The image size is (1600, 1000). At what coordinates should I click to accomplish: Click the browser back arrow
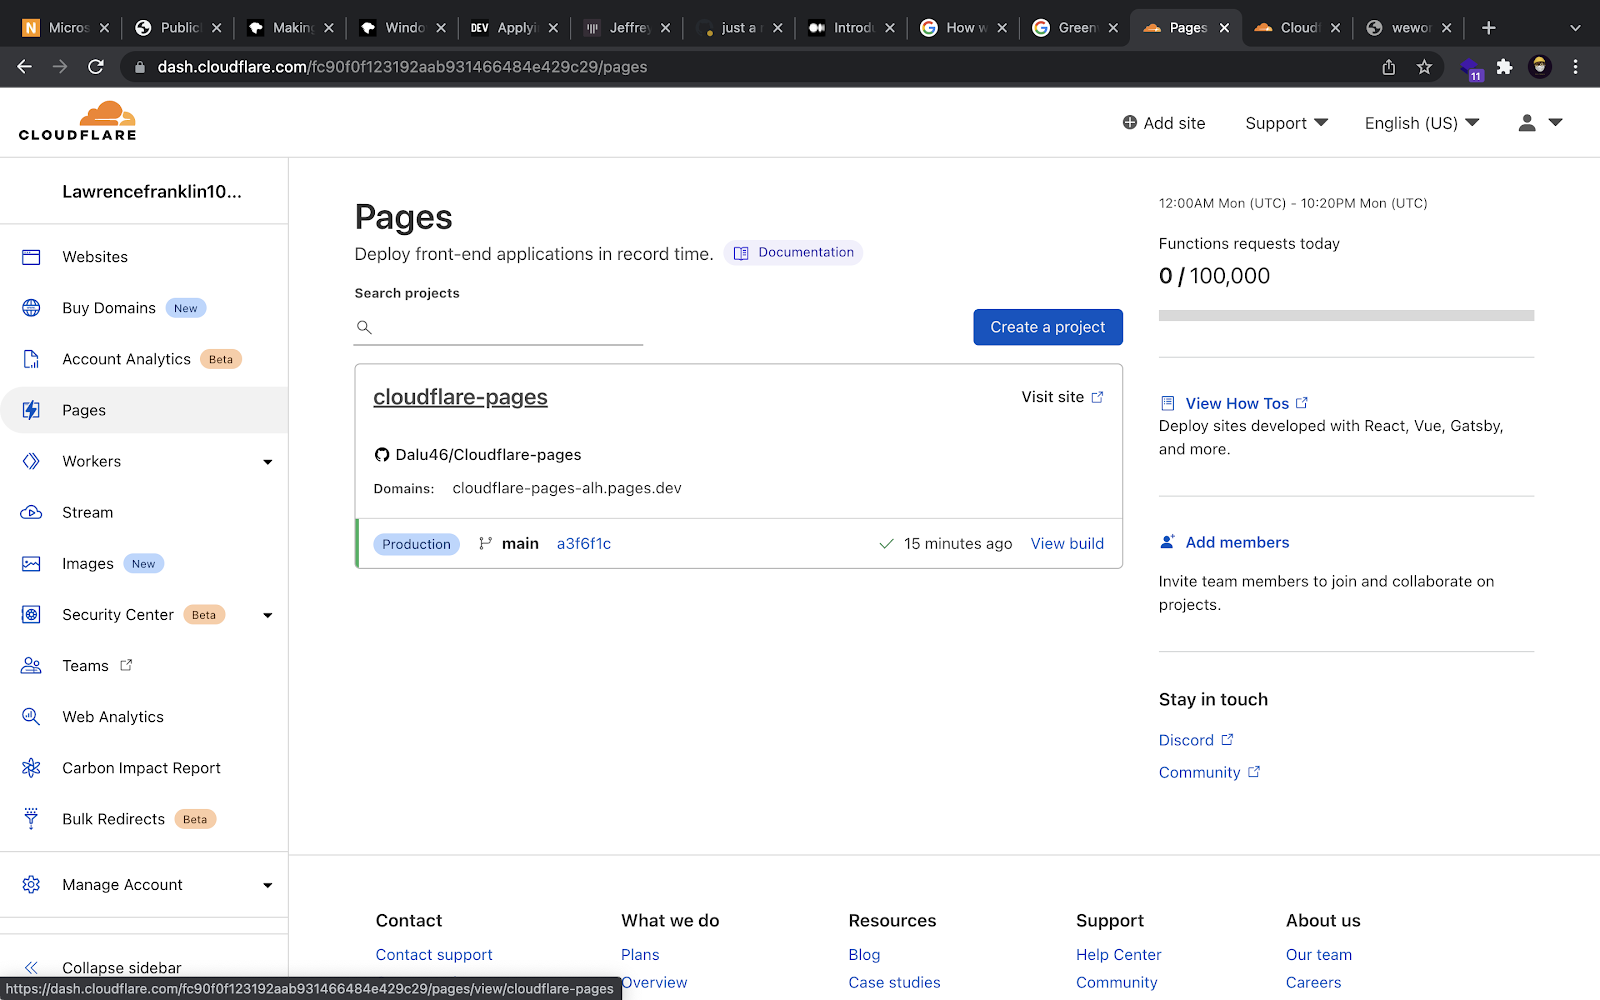click(x=25, y=67)
